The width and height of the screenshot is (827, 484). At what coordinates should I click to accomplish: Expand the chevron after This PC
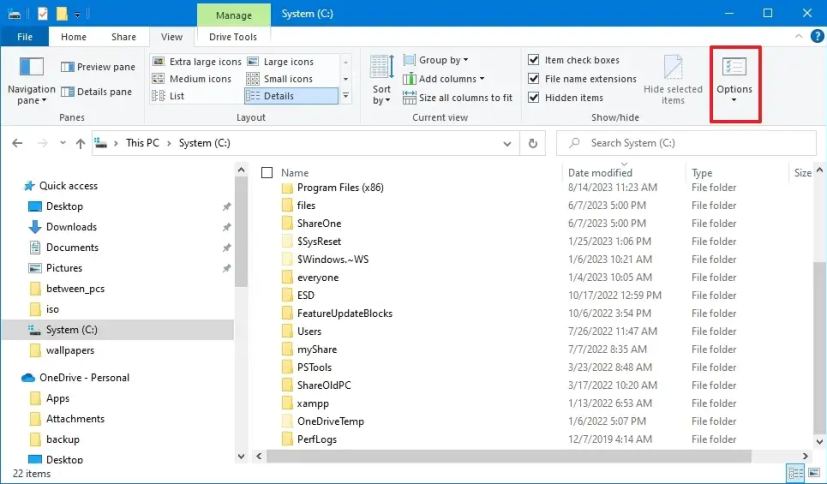[x=169, y=143]
